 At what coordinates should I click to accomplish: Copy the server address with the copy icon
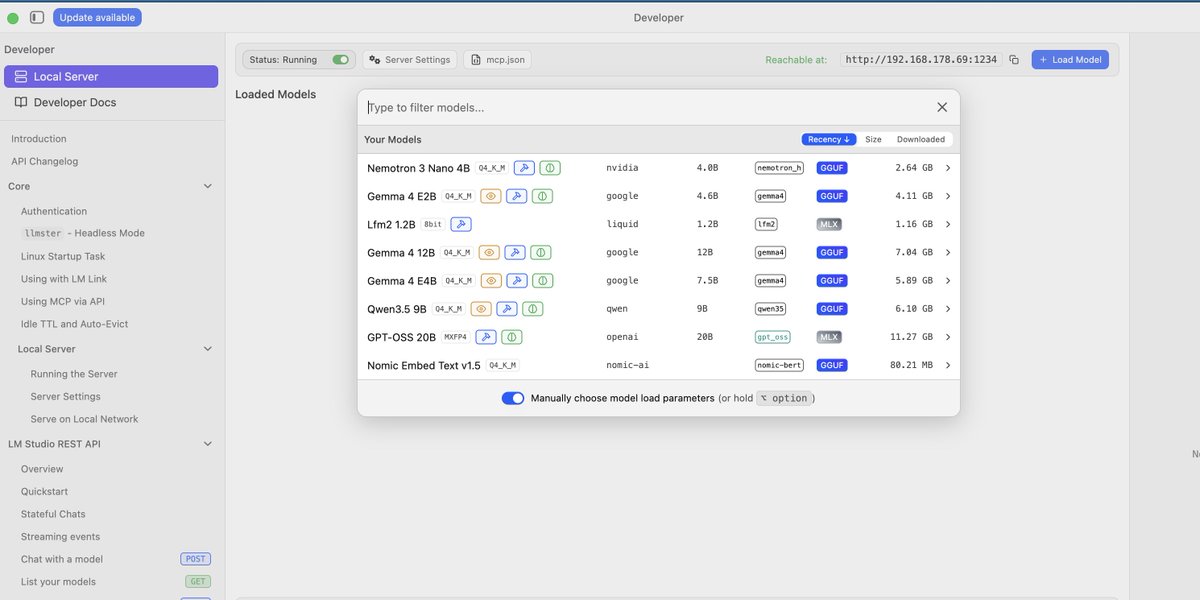coord(1014,60)
